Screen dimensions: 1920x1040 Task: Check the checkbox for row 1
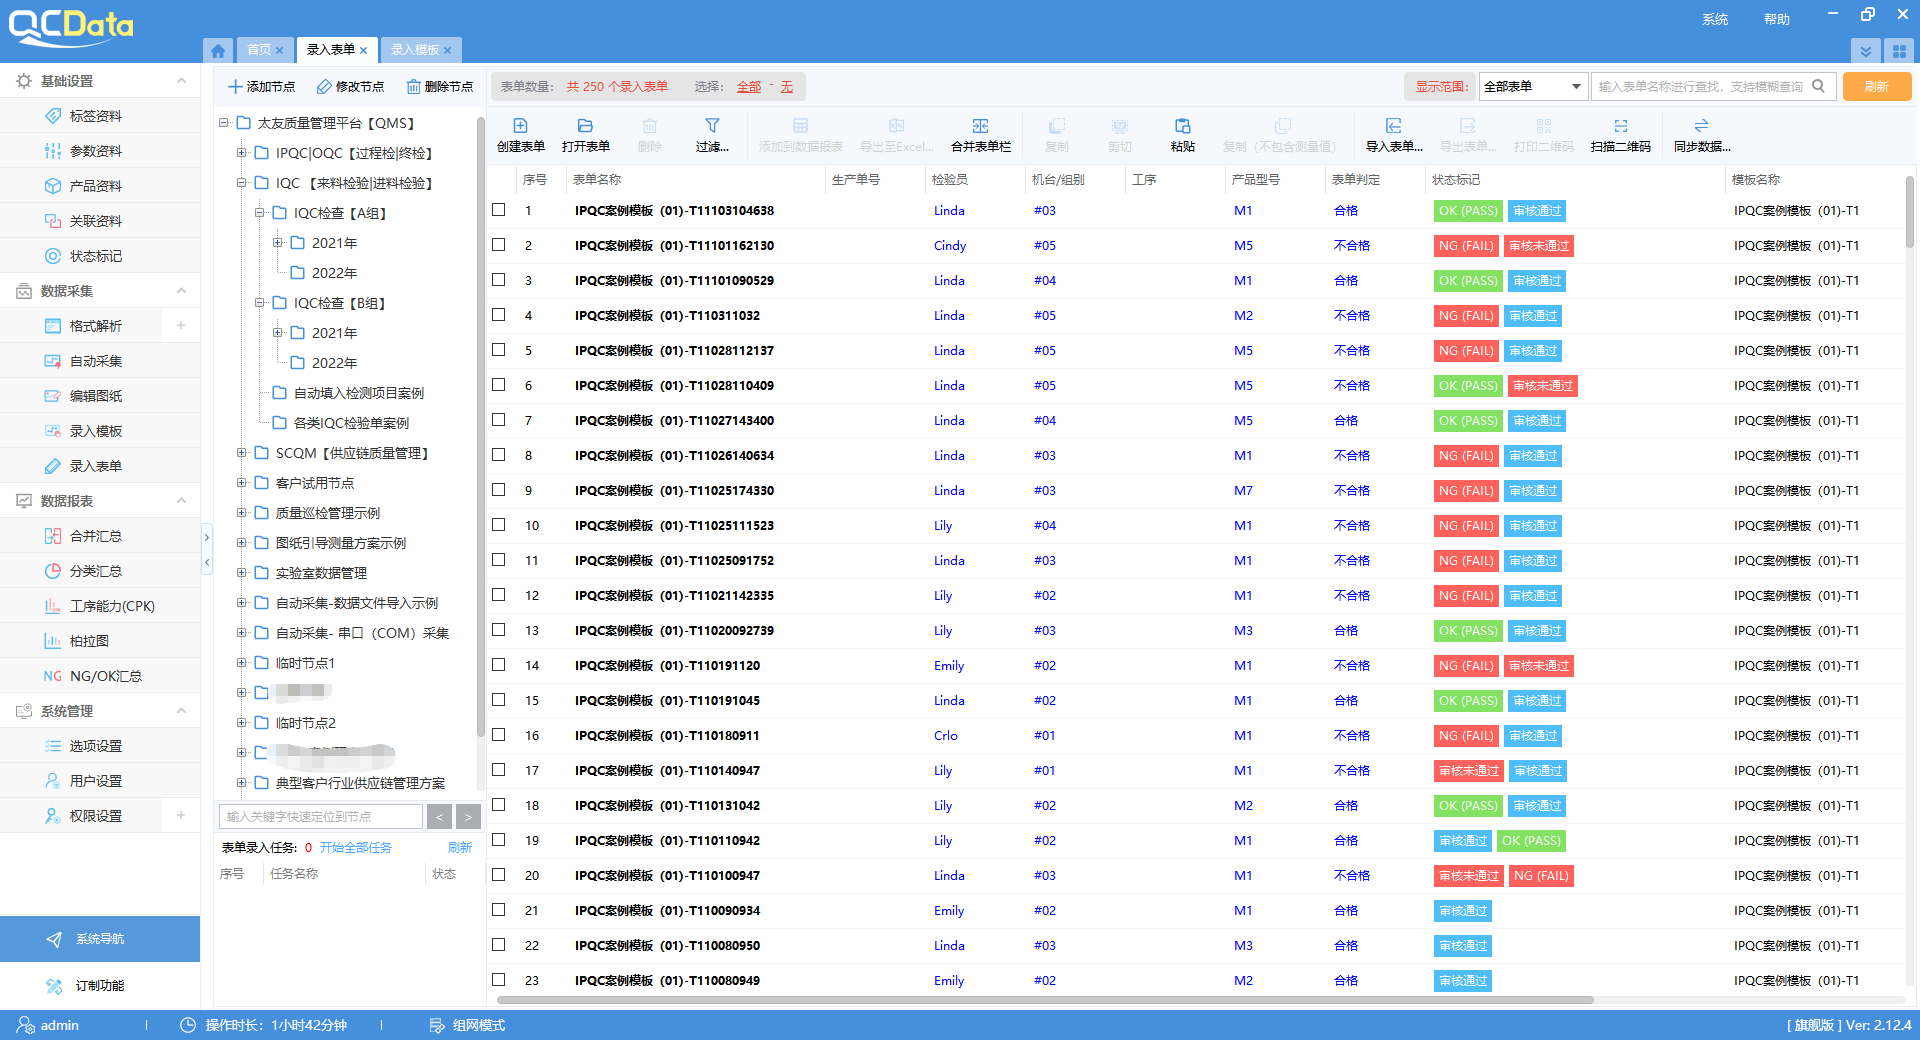pyautogui.click(x=499, y=210)
